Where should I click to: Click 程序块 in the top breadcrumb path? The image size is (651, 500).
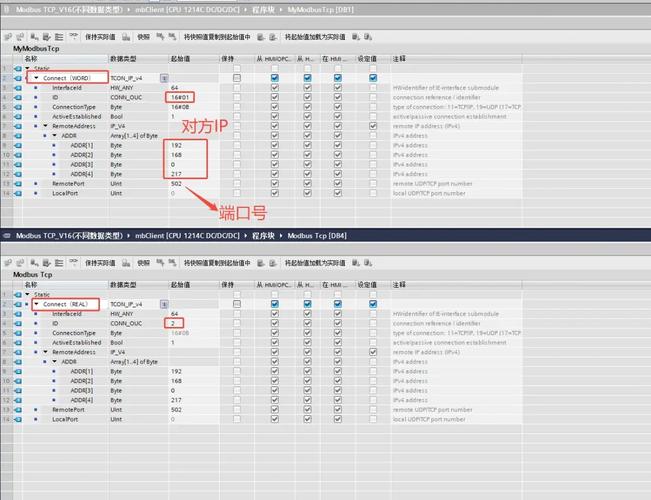tap(262, 9)
